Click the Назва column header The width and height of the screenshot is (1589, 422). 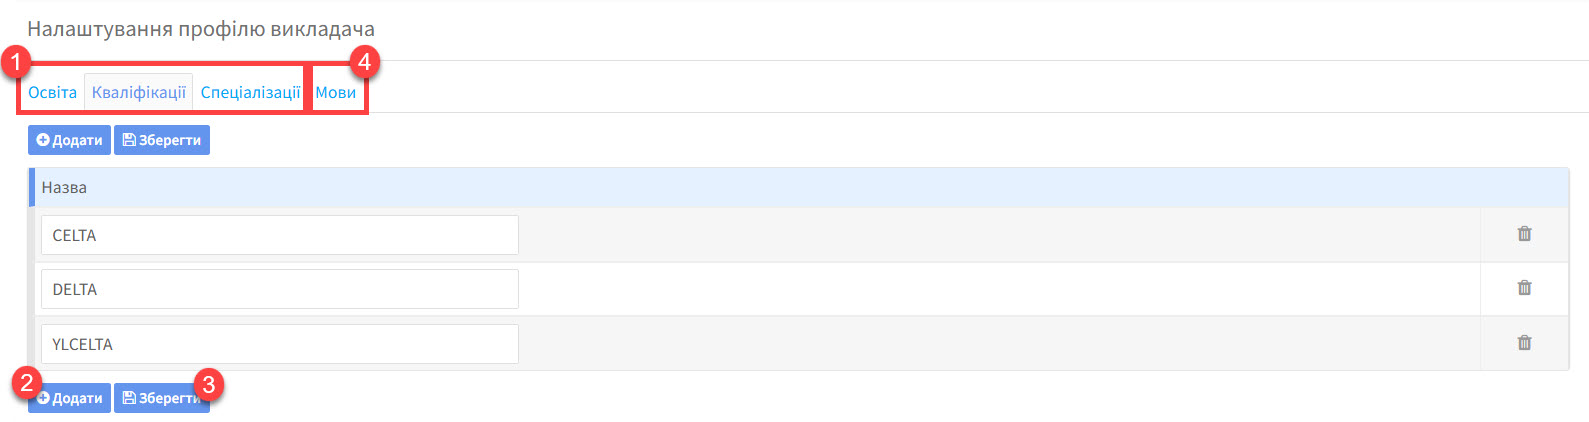tap(64, 187)
